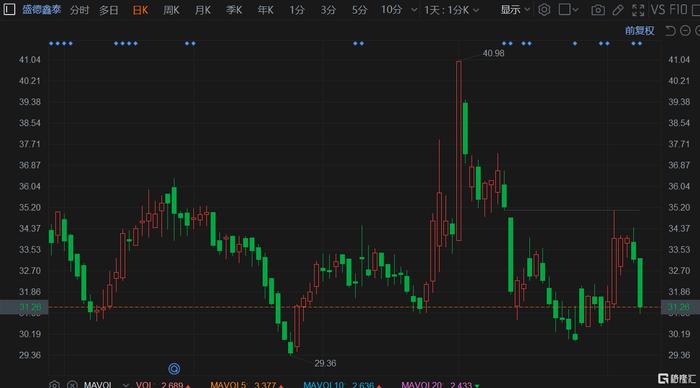Expand the 1天:1分K interval dropdown

click(451, 10)
